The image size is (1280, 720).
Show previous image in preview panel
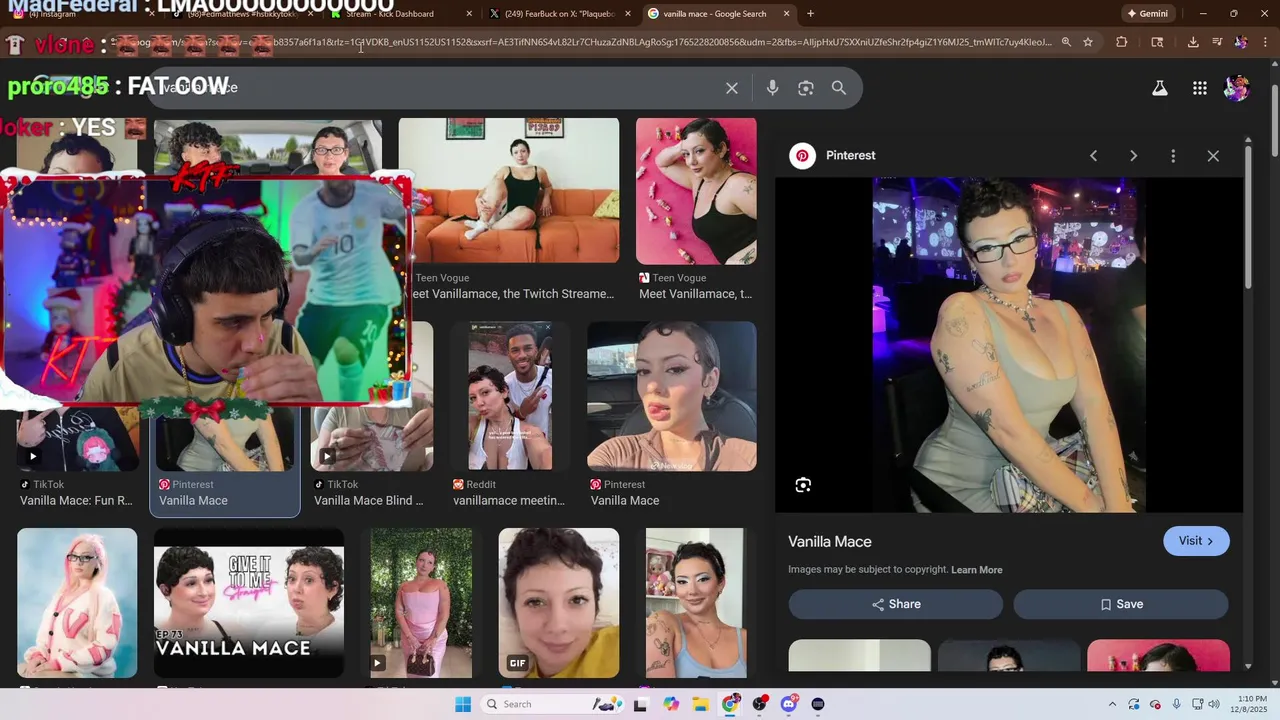pos(1093,156)
